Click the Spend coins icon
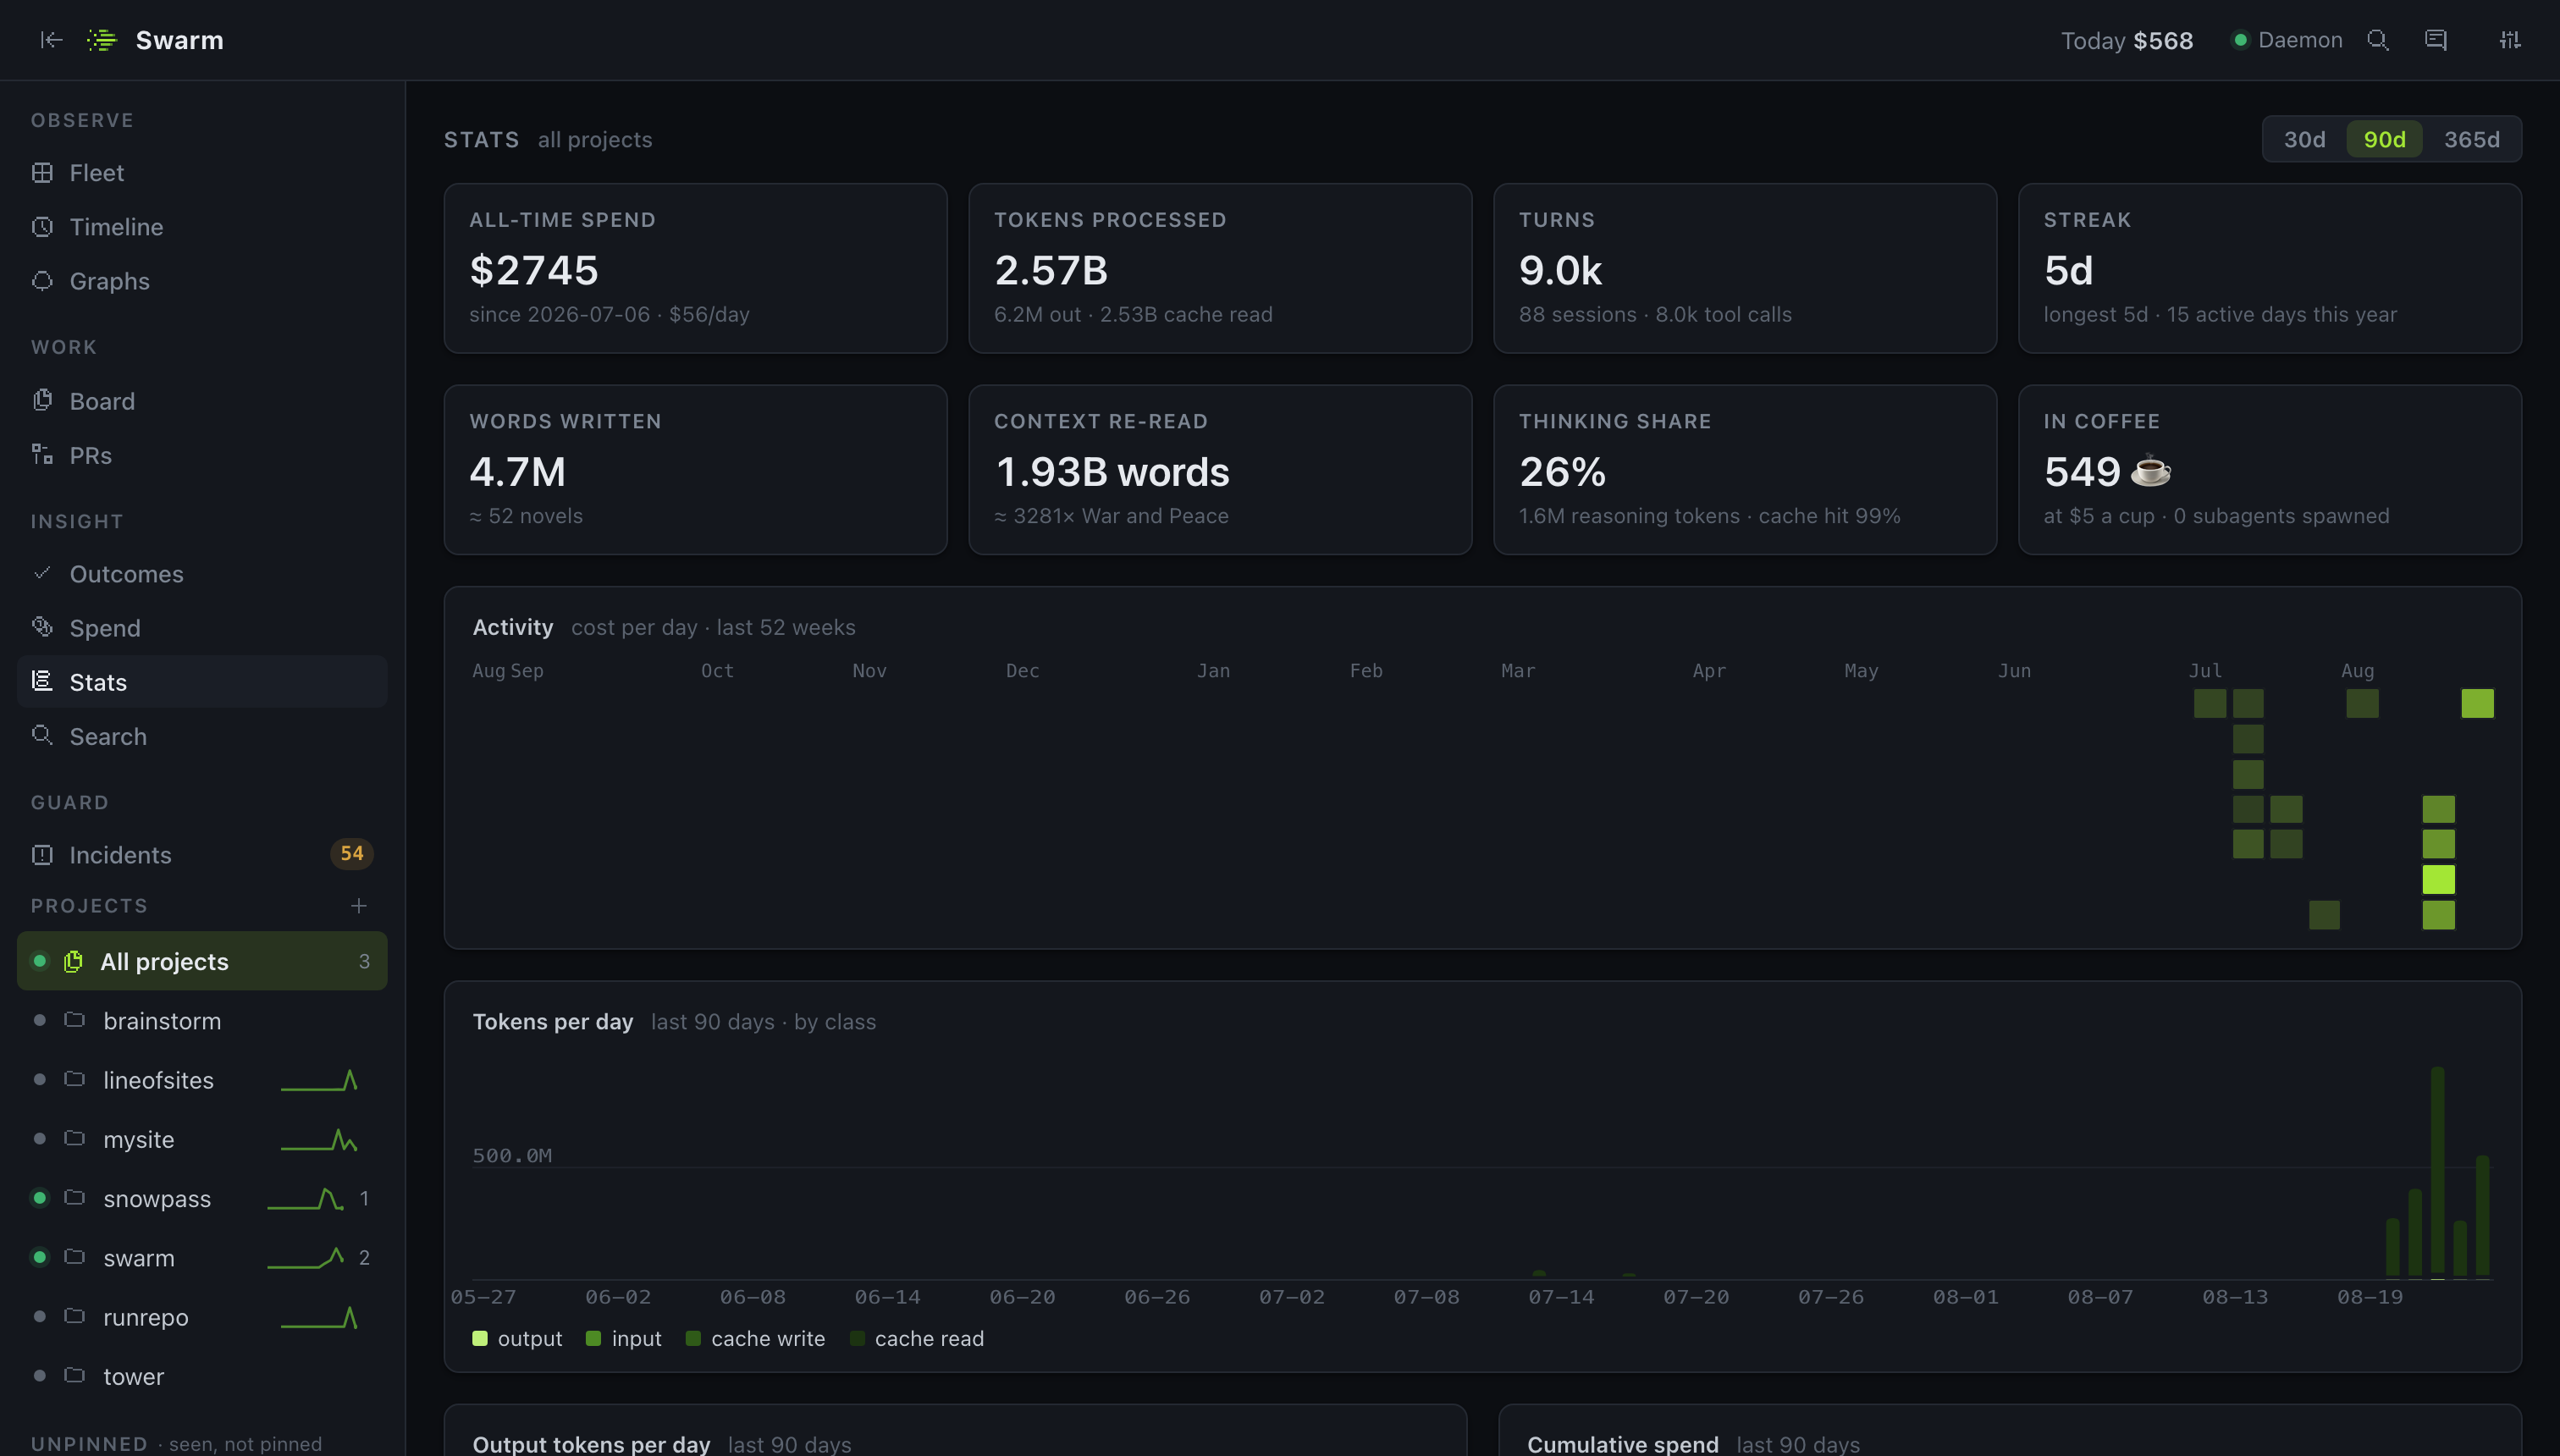This screenshot has width=2560, height=1456. tap(42, 627)
